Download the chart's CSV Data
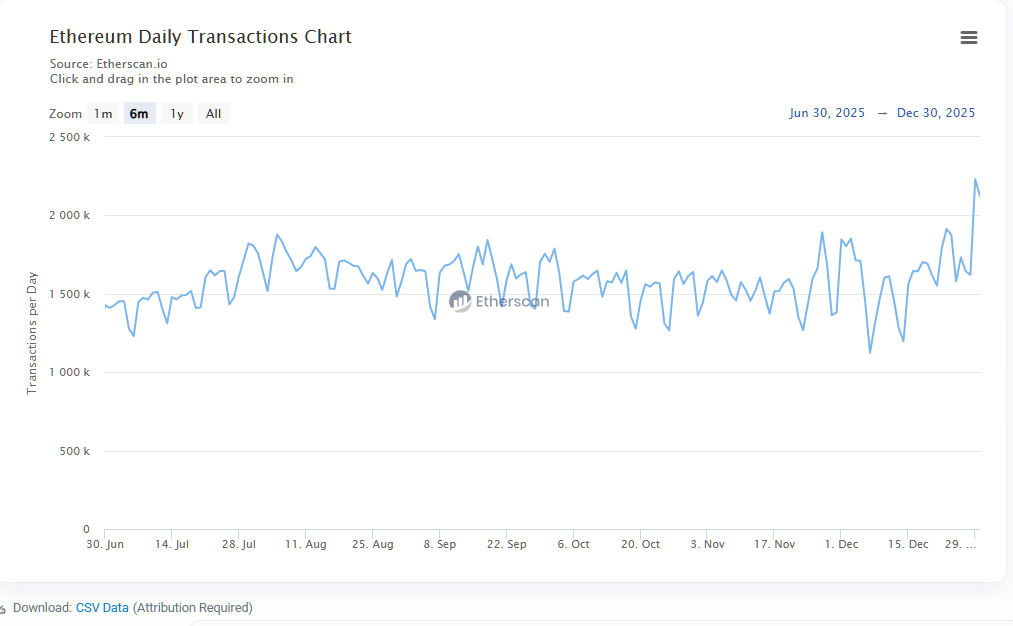 [x=102, y=607]
